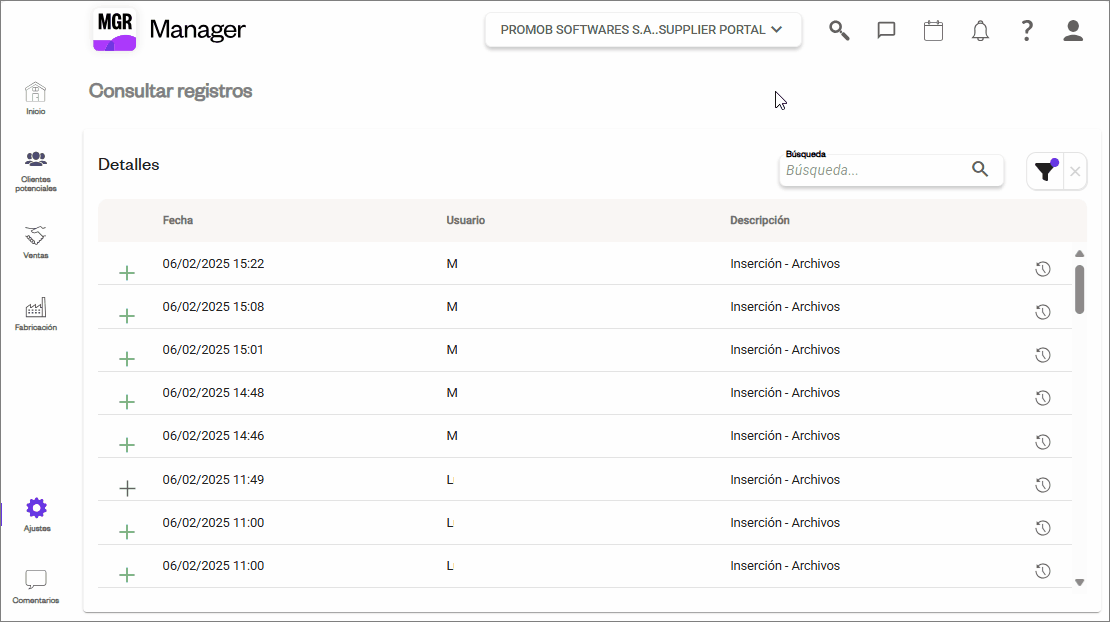This screenshot has width=1110, height=622.
Task: Click the help question mark icon
Action: pyautogui.click(x=1026, y=30)
